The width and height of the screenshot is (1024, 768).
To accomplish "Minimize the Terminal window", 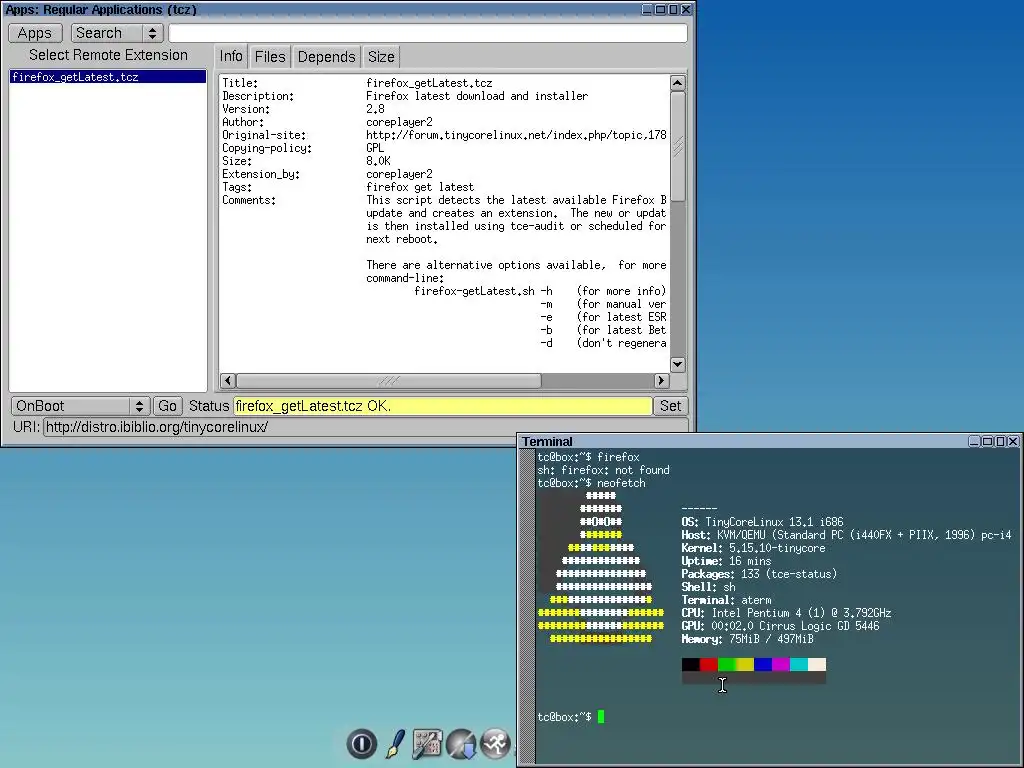I will click(x=974, y=441).
